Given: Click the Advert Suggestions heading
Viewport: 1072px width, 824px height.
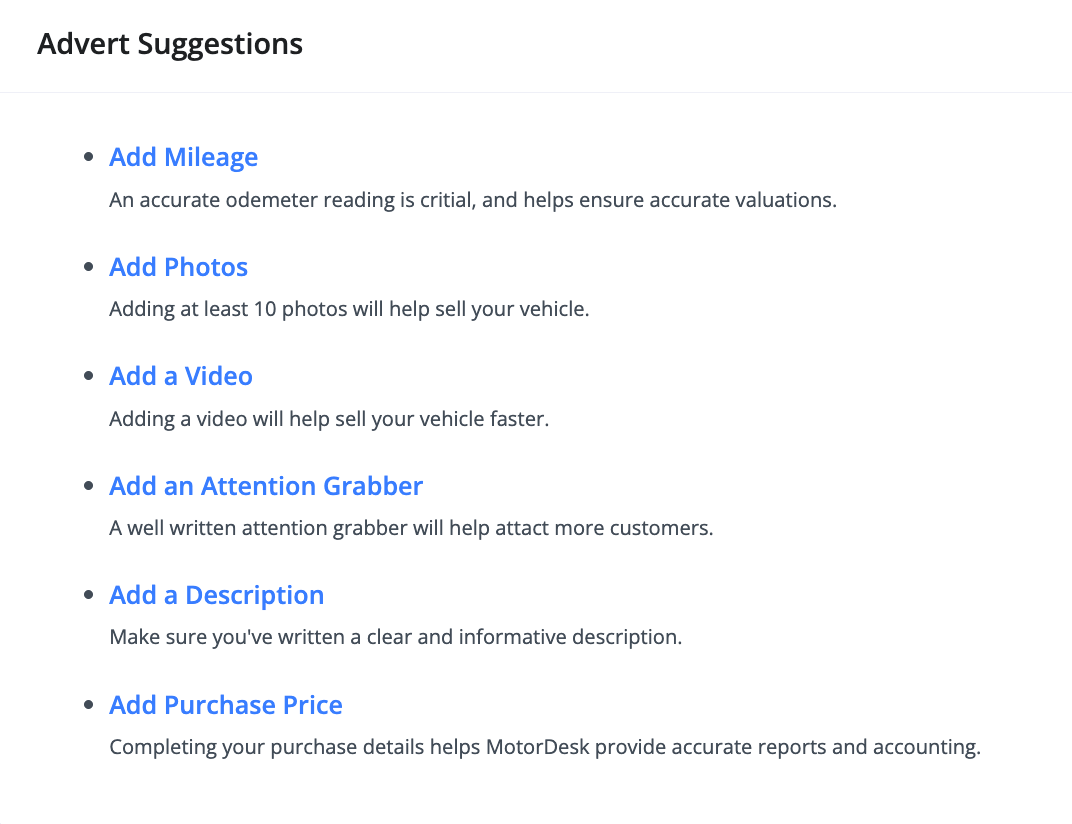Looking at the screenshot, I should coord(170,44).
